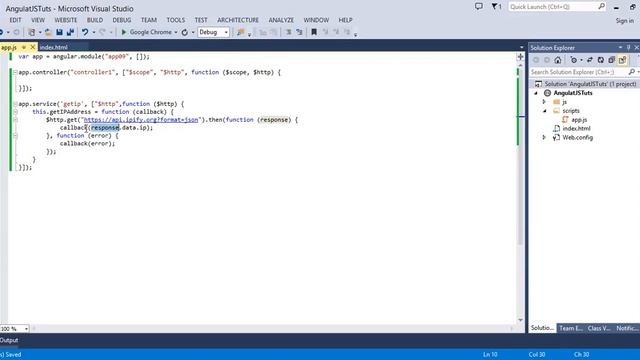Split the editor using the splitter plus icon
640x360 pixels.
[520, 57]
